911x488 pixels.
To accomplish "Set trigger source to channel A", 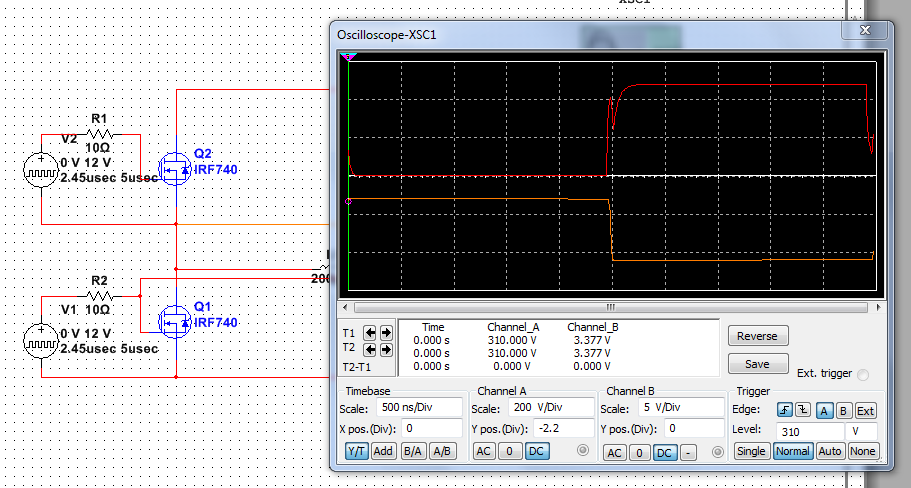I will (824, 410).
